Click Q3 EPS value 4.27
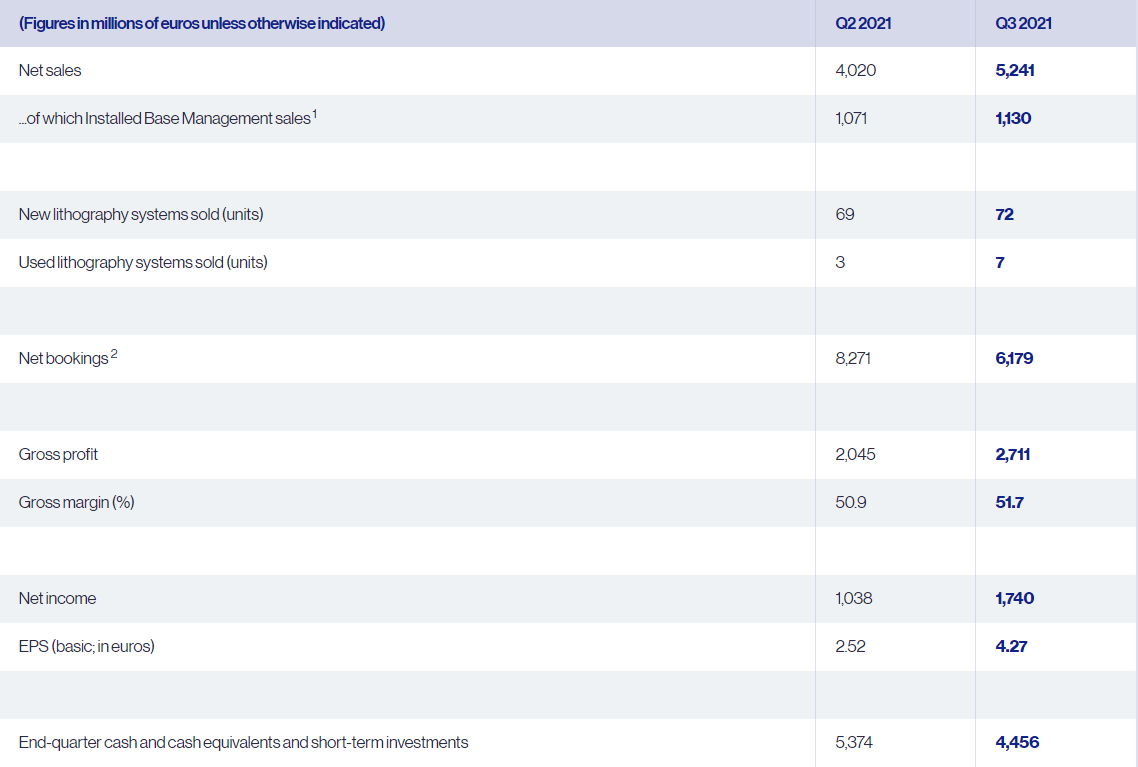 click(1011, 646)
